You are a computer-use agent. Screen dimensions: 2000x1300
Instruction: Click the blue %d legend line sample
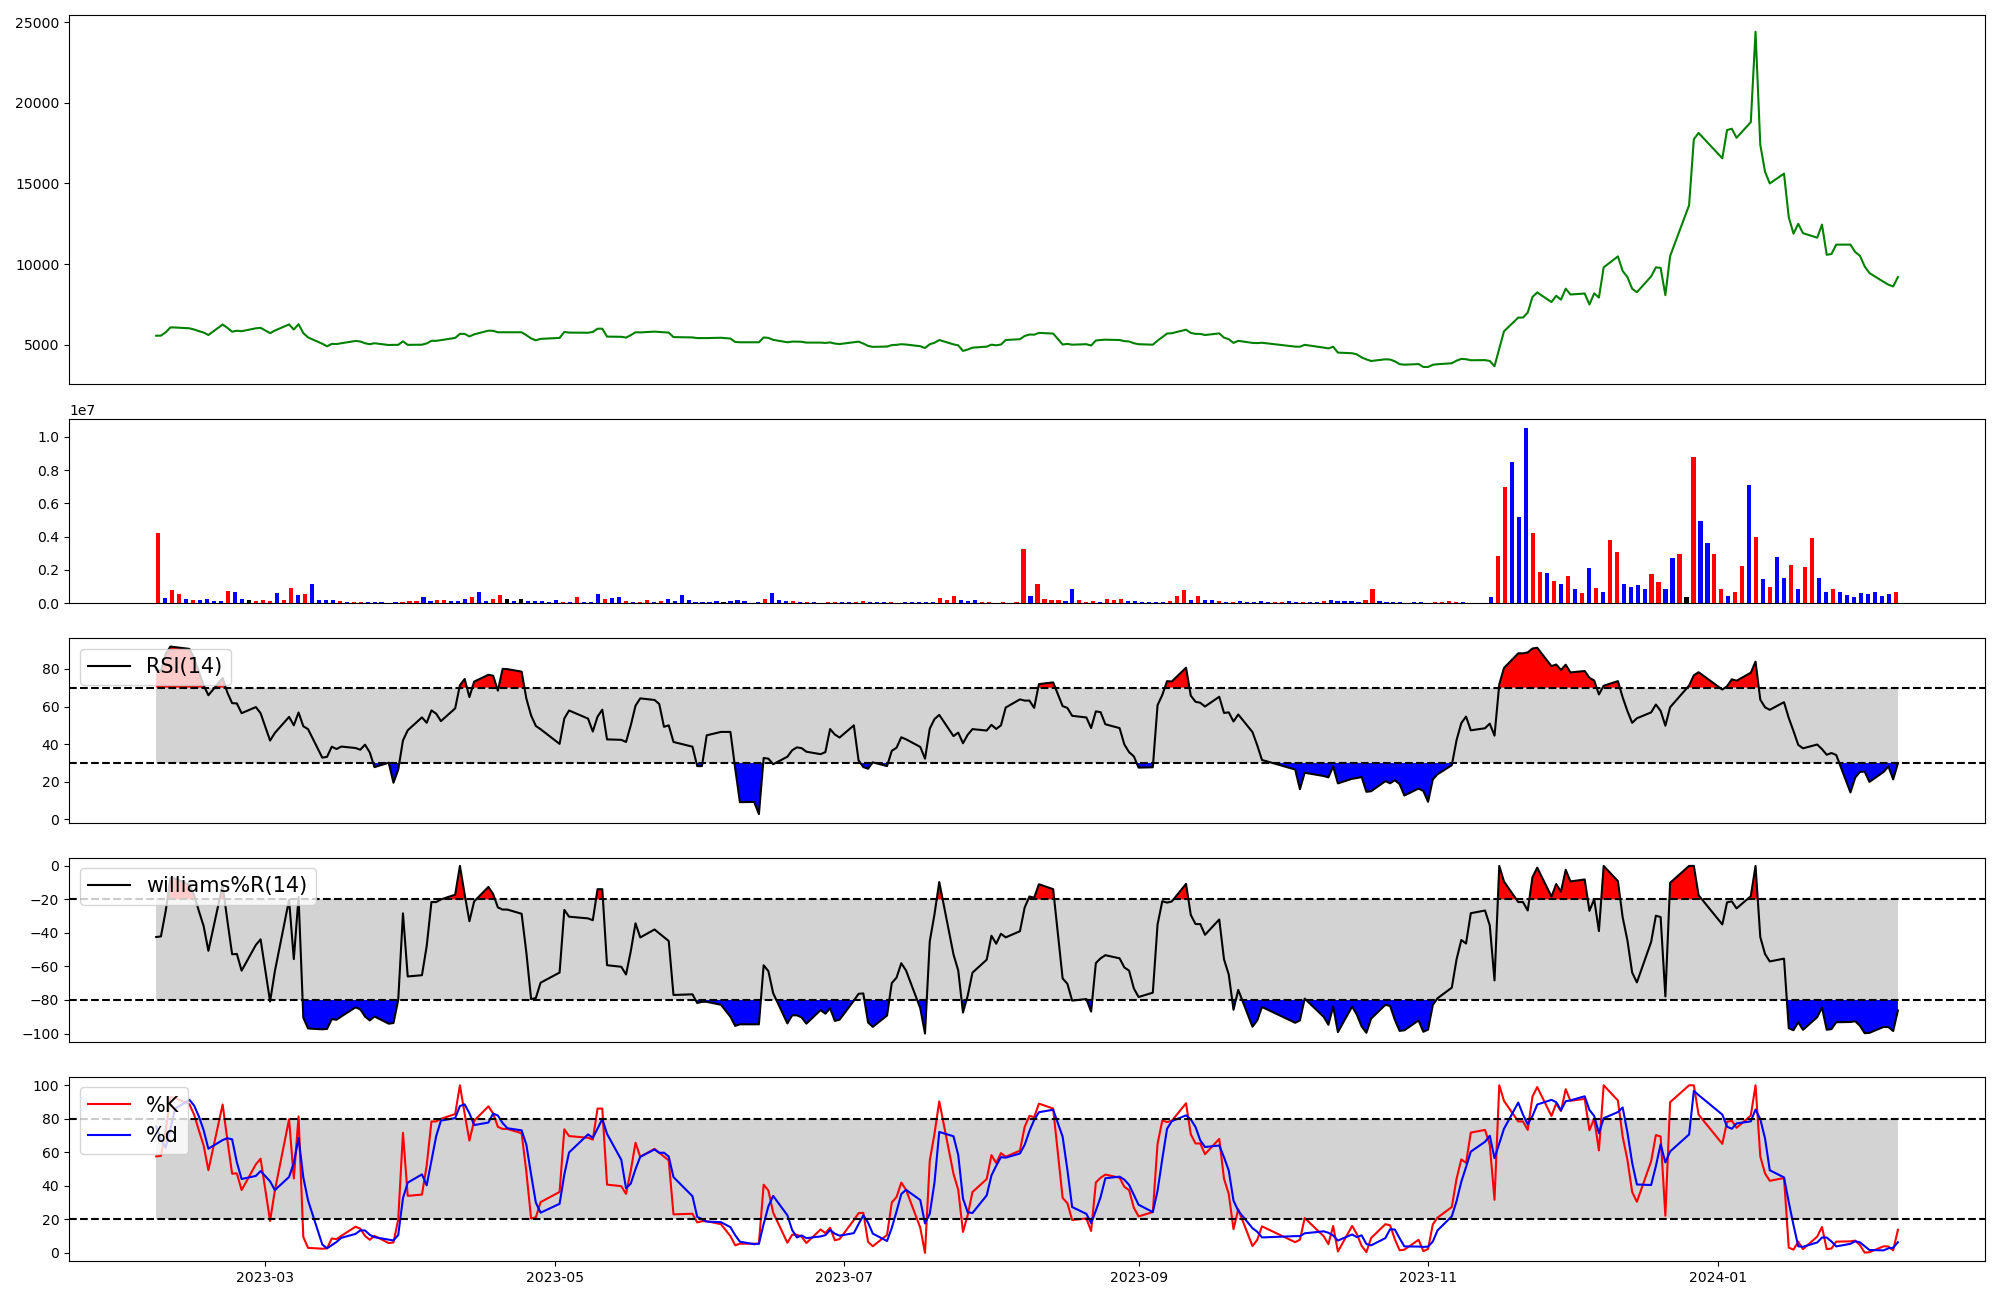pos(109,1135)
